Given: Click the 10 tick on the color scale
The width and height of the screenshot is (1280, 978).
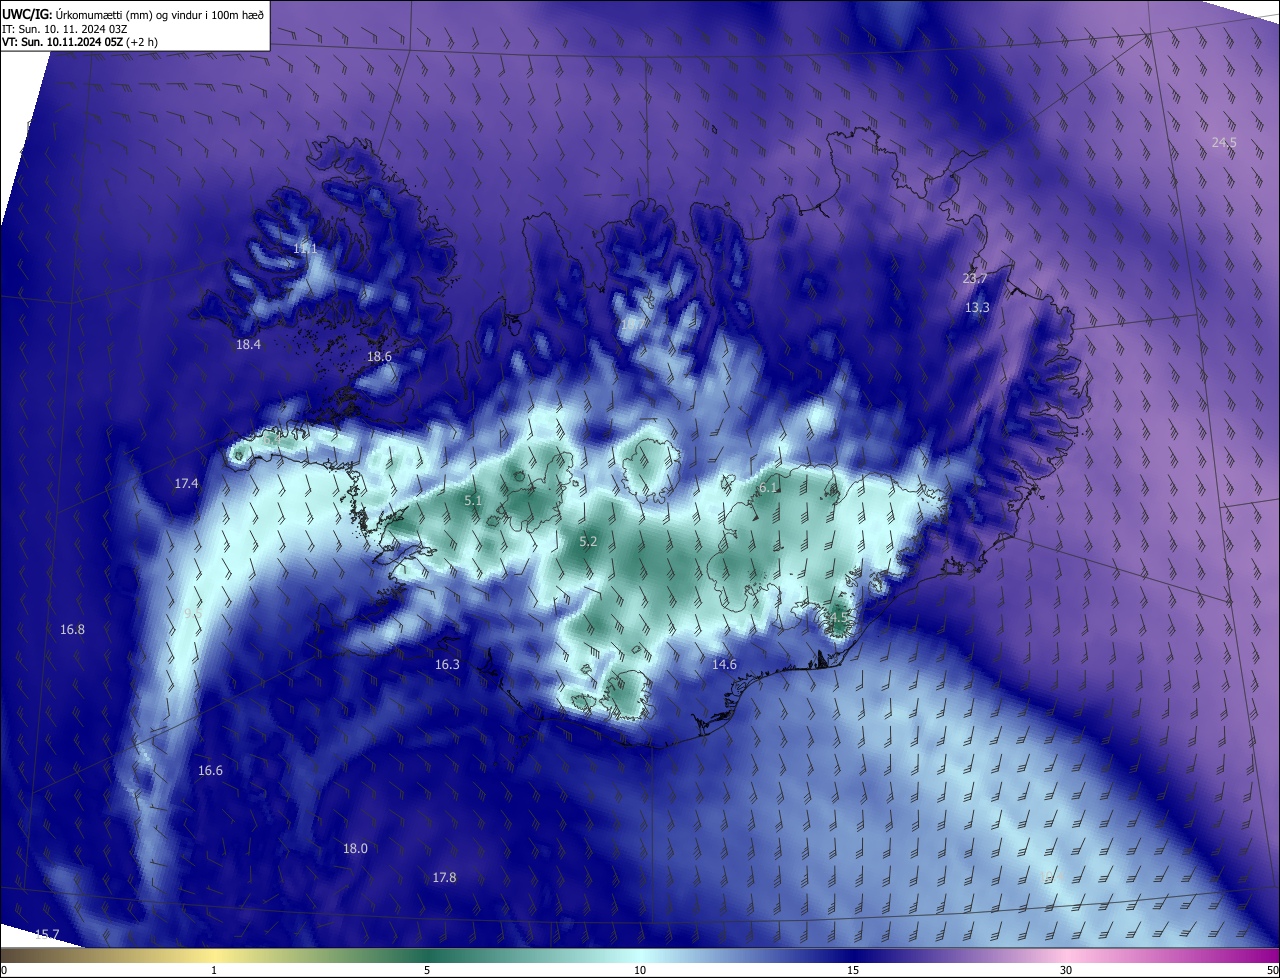Looking at the screenshot, I should (x=640, y=970).
